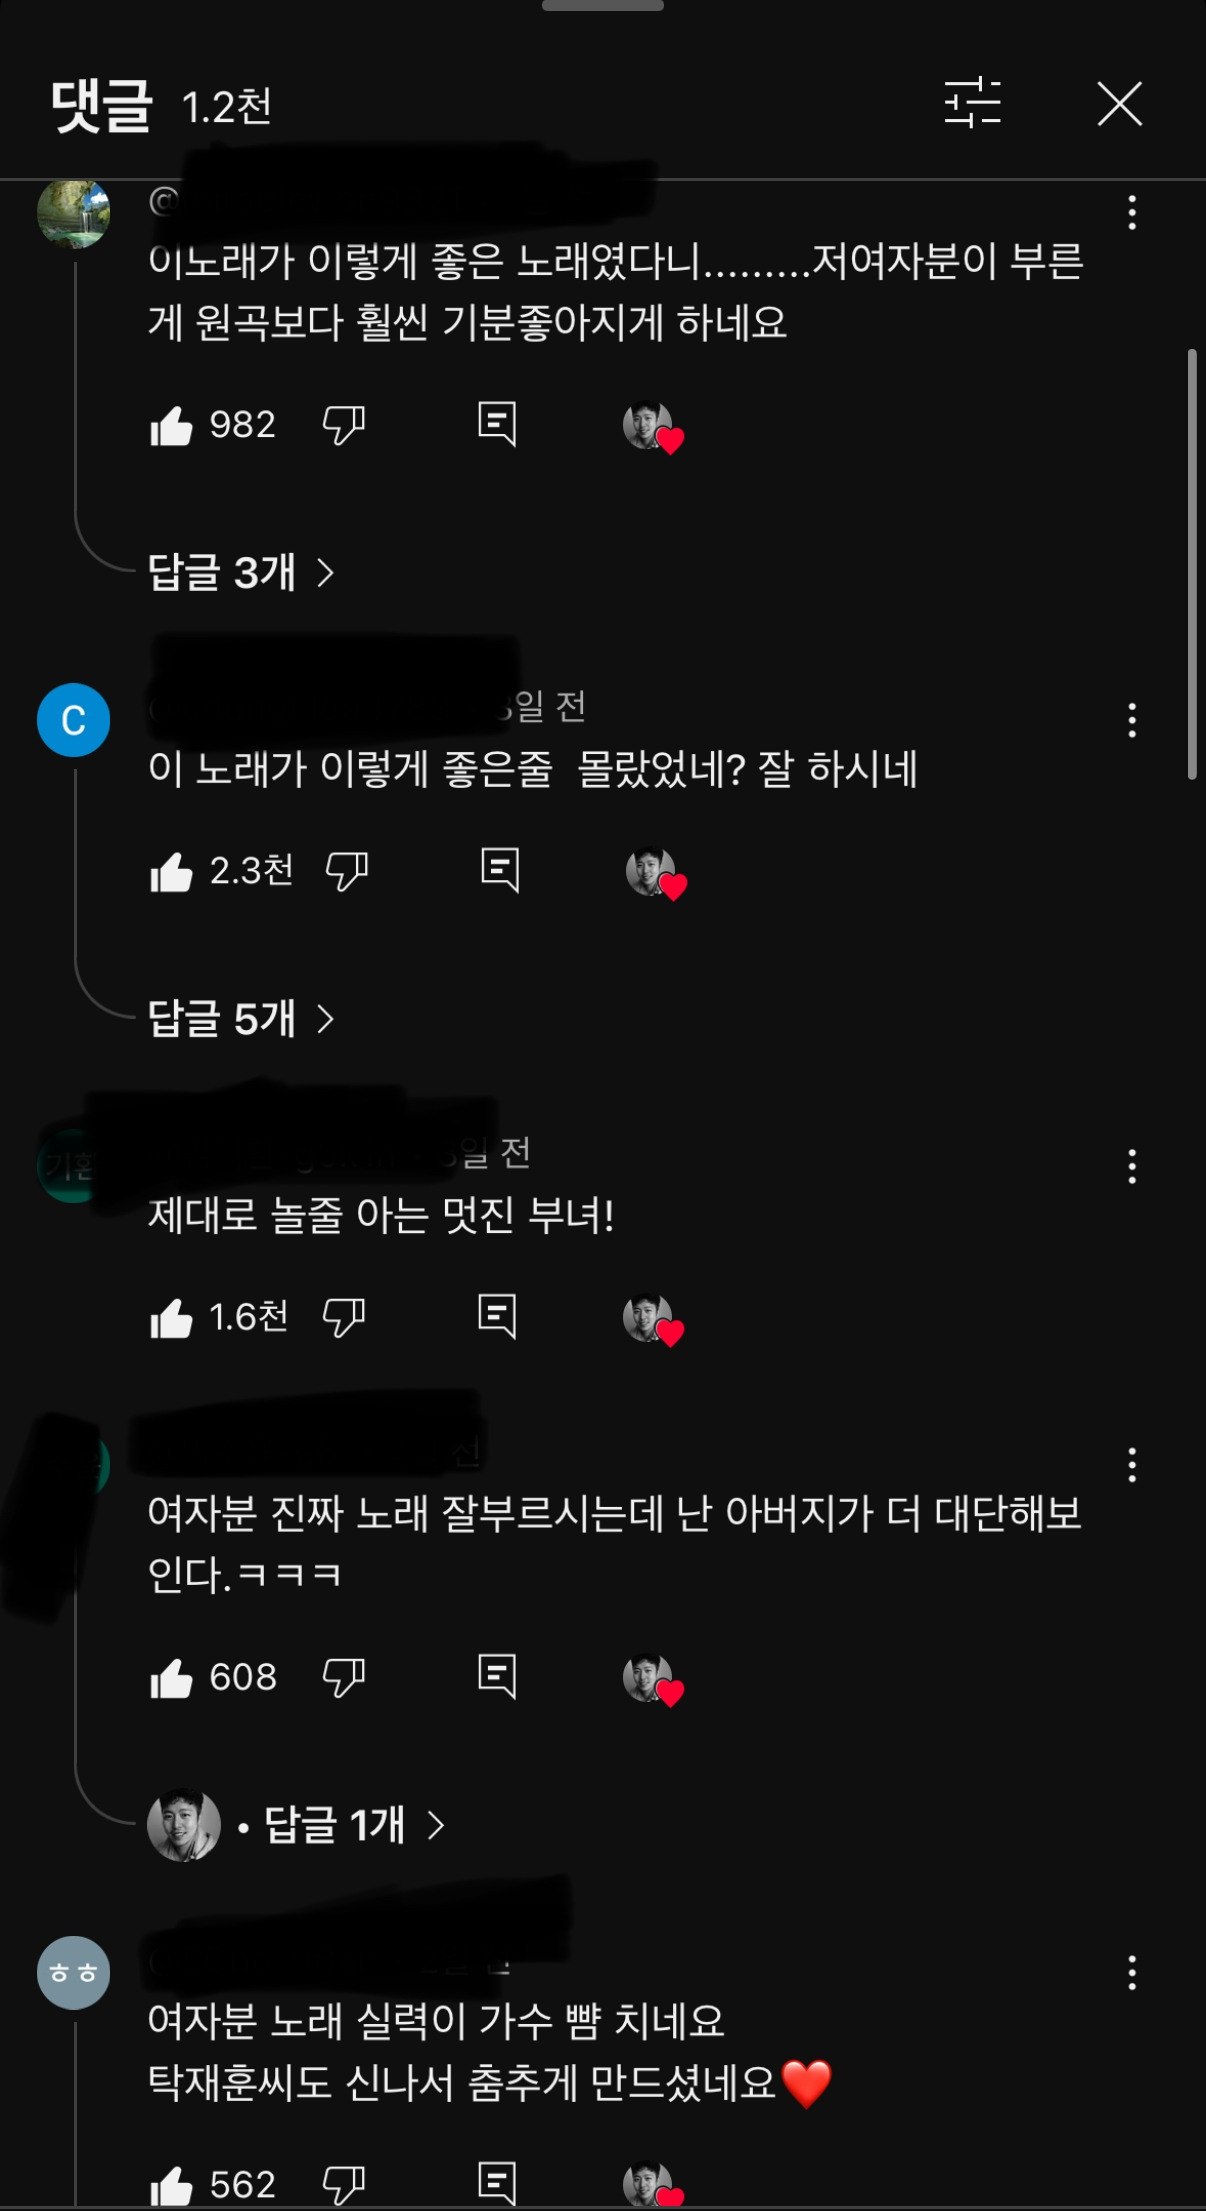Open more options for the top comment
Image resolution: width=1206 pixels, height=2211 pixels.
pos(1132,213)
